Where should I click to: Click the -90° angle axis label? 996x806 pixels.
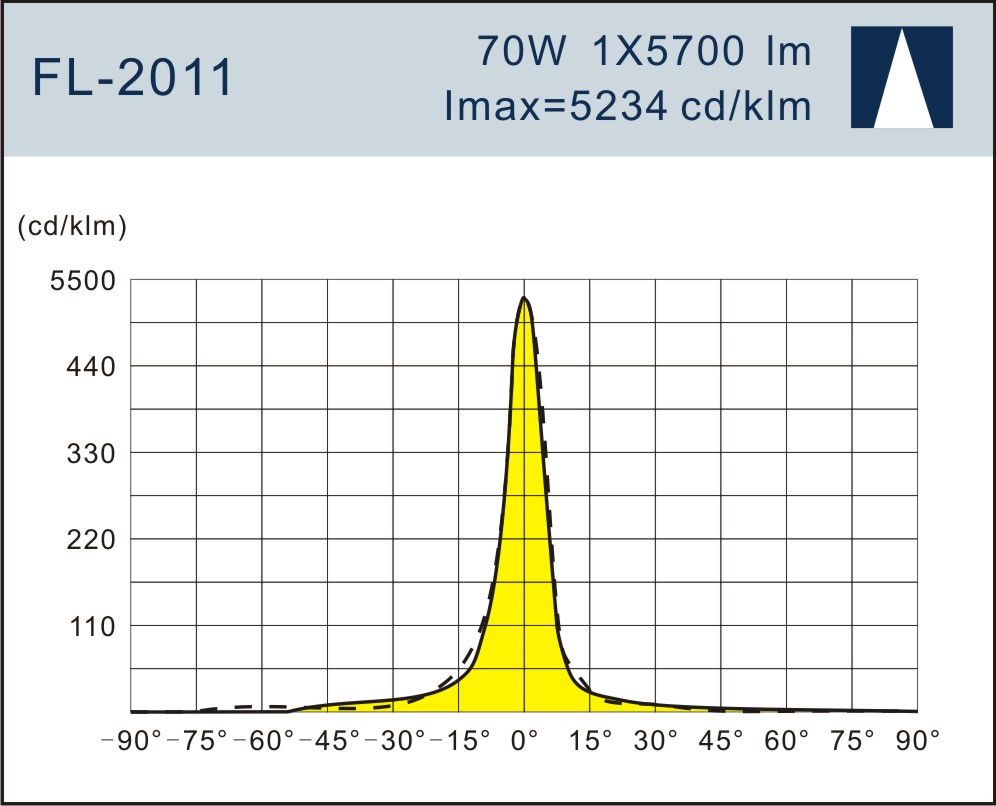(x=132, y=742)
